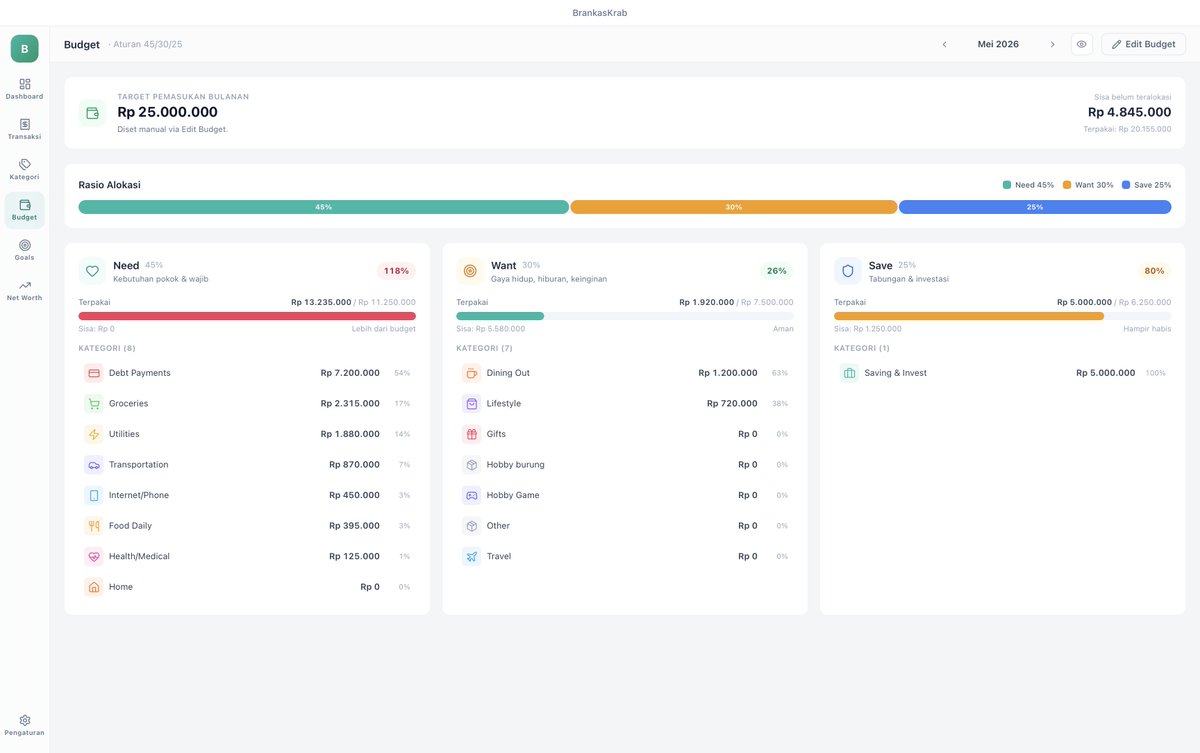1200x753 pixels.
Task: Click the green B app logo
Action: (25, 49)
